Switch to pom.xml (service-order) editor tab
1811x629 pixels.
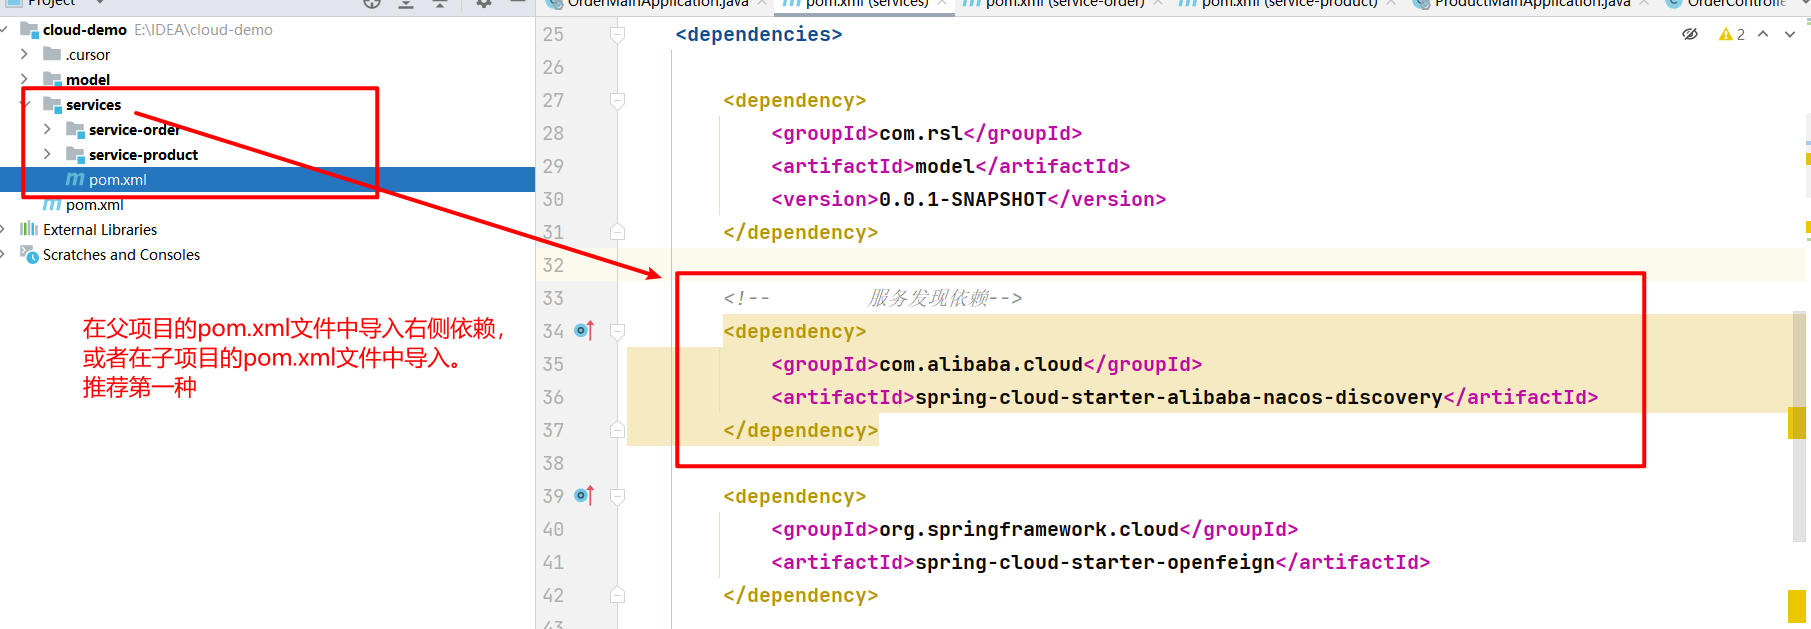1064,4
